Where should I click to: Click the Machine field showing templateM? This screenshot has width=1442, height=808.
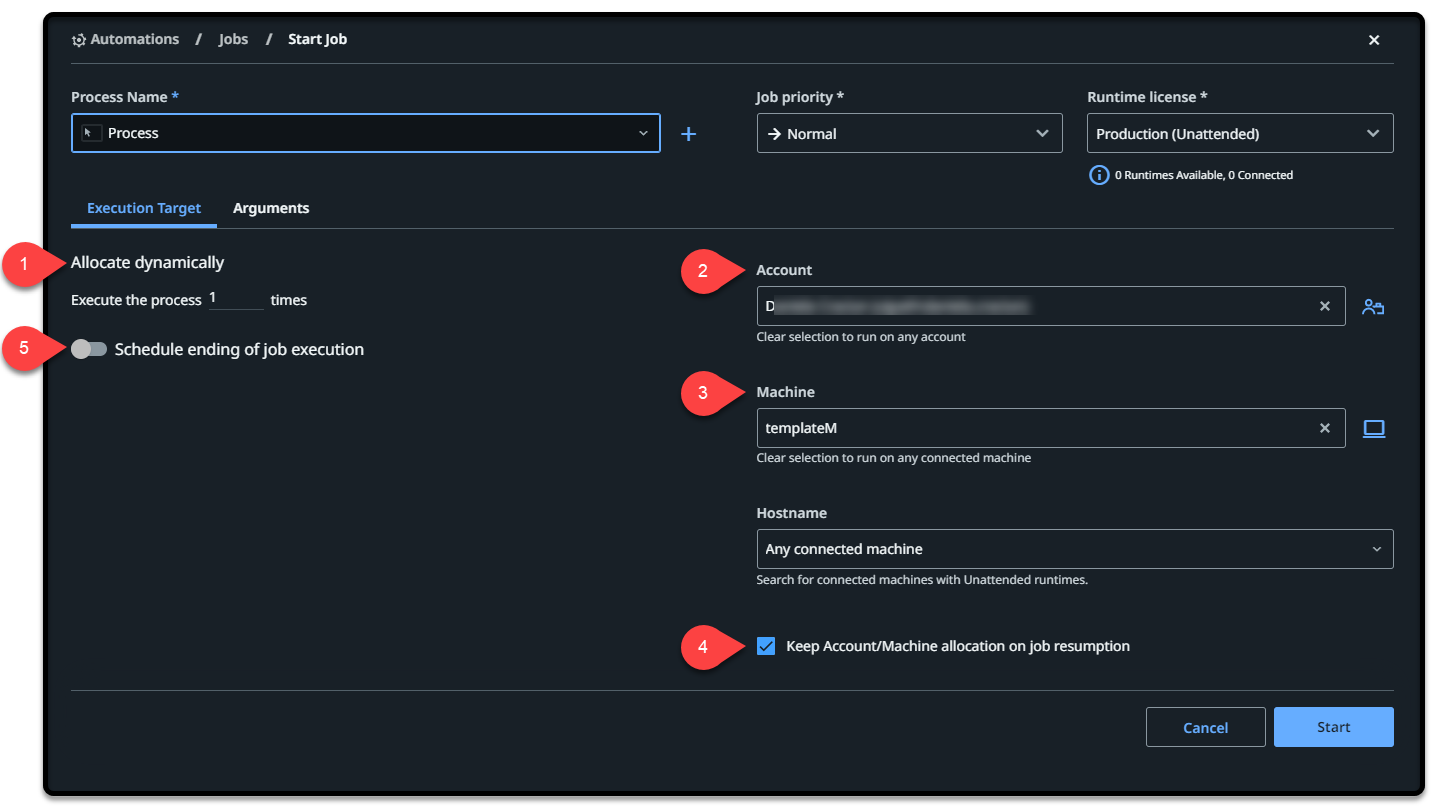tap(1051, 428)
